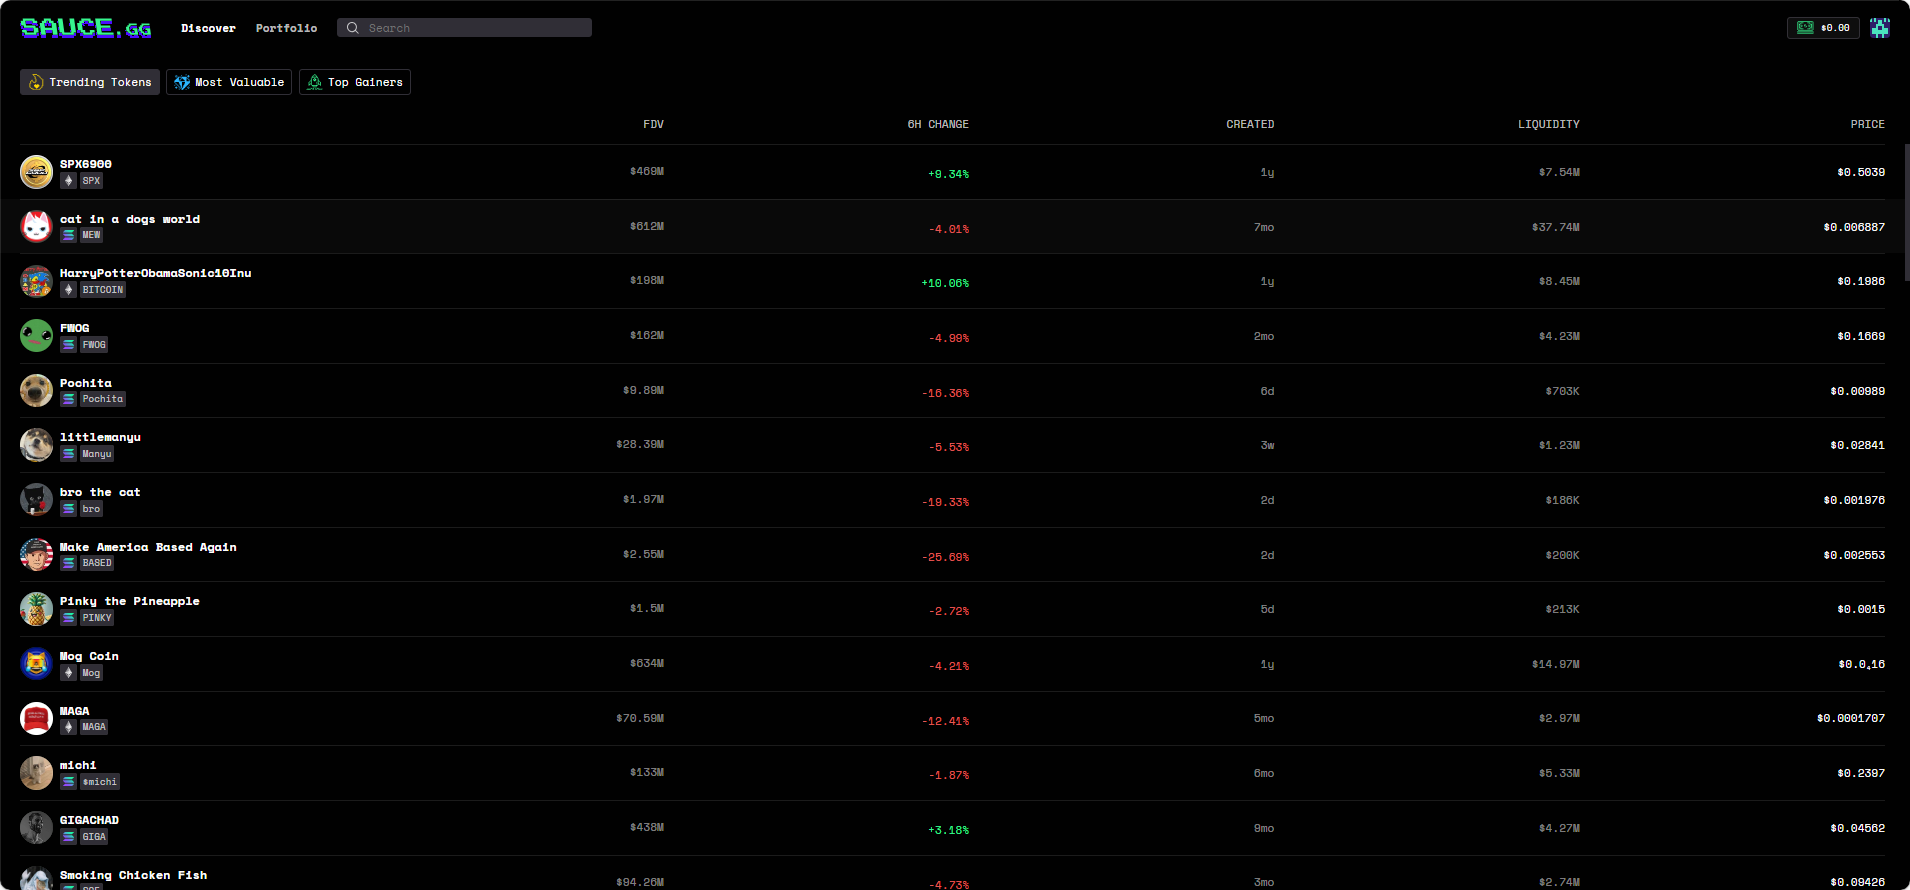The image size is (1910, 890).
Task: Click the SPX6900 token avatar
Action: click(37, 172)
